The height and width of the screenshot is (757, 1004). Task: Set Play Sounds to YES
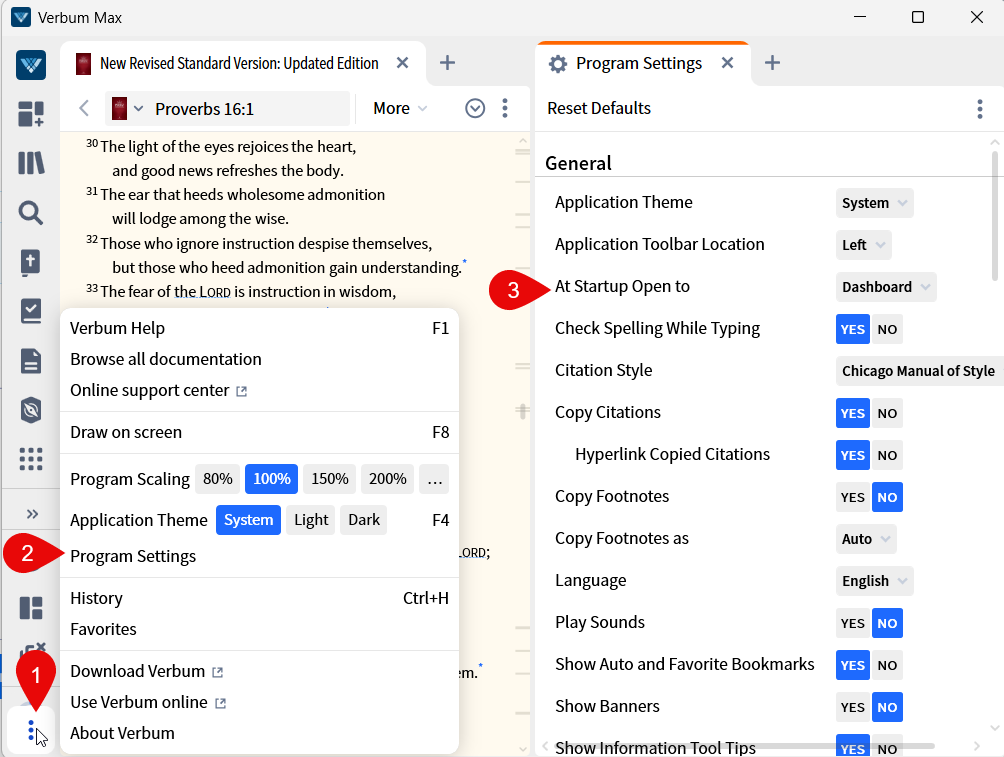click(x=853, y=623)
